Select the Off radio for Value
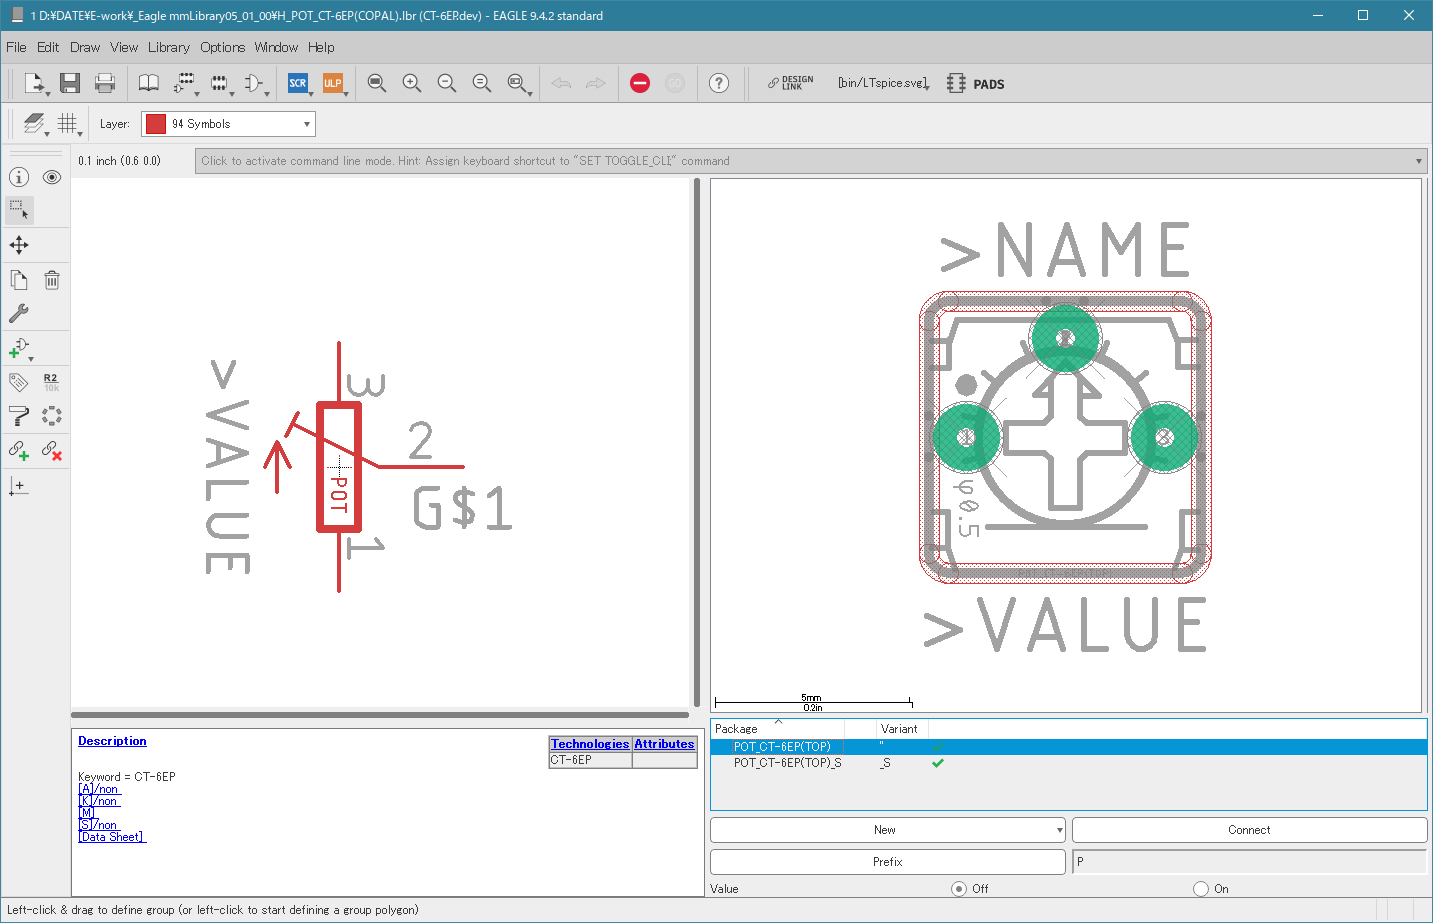1433x923 pixels. pos(959,889)
